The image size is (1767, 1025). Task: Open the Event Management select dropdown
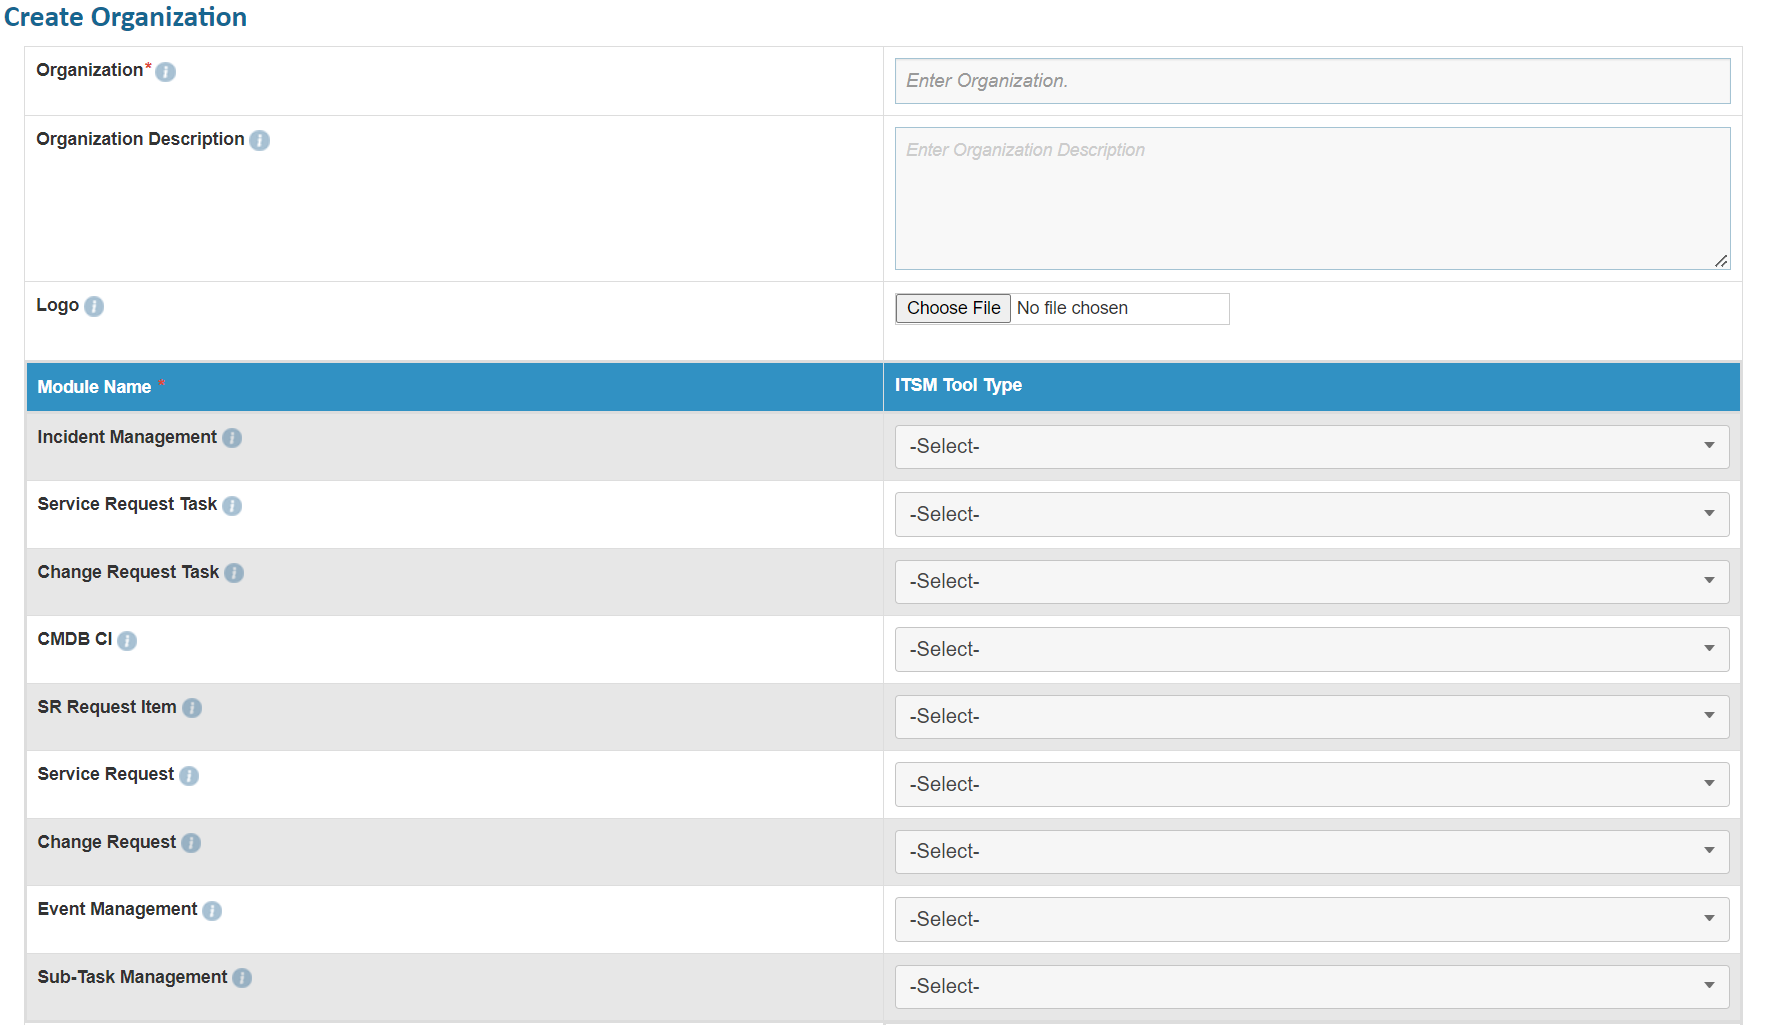[x=1313, y=919]
